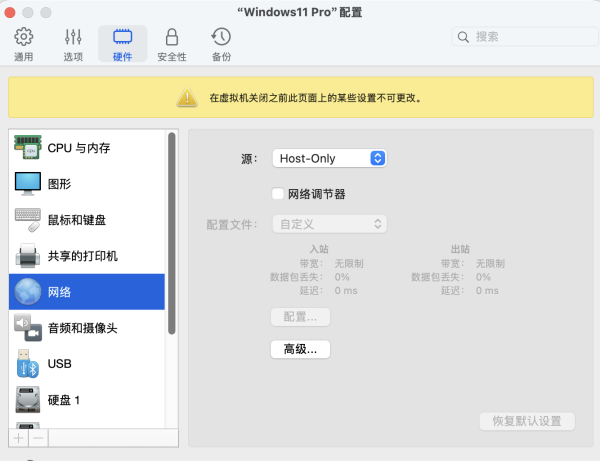Click the 恢复默认设置 button

click(527, 420)
